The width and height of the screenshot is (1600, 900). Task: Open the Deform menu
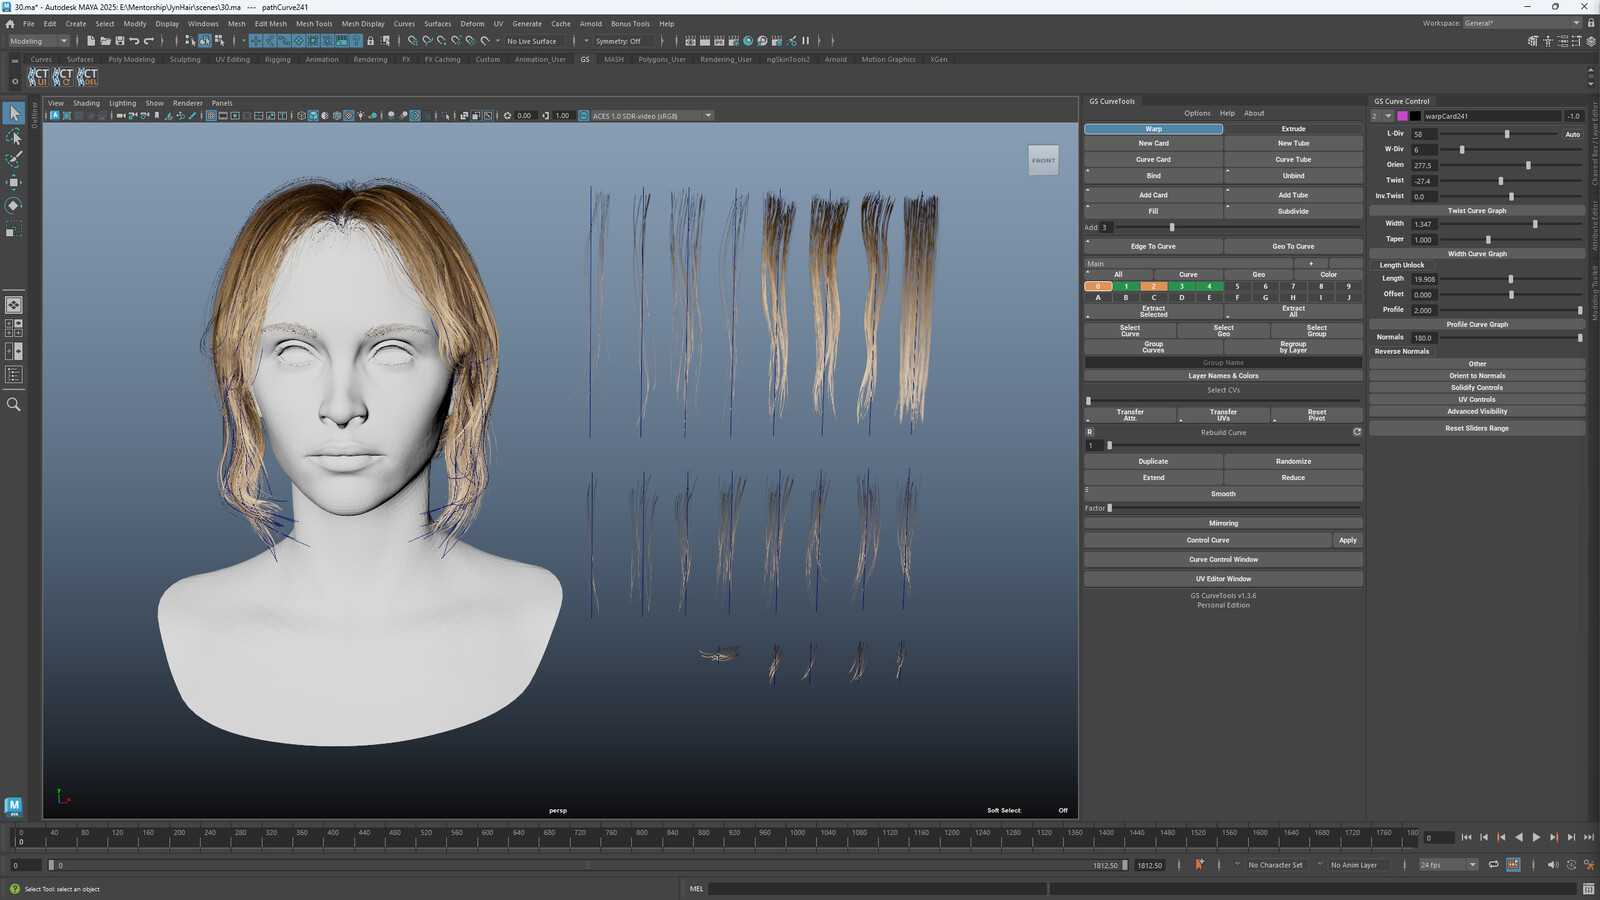[472, 24]
